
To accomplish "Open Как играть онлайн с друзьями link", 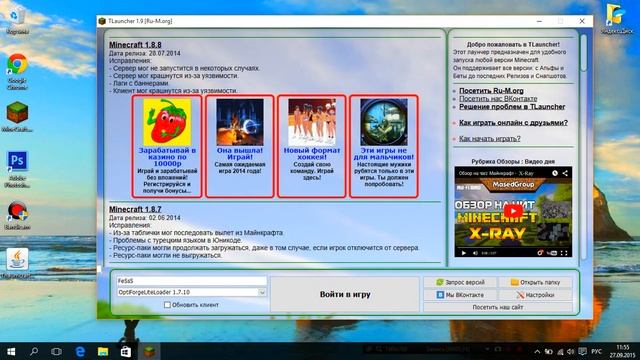I will point(513,122).
